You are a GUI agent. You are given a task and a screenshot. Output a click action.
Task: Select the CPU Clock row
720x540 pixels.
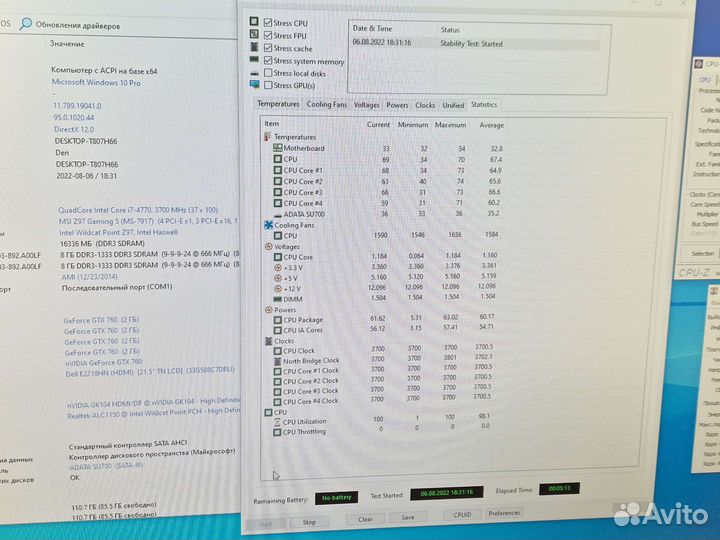click(x=383, y=349)
